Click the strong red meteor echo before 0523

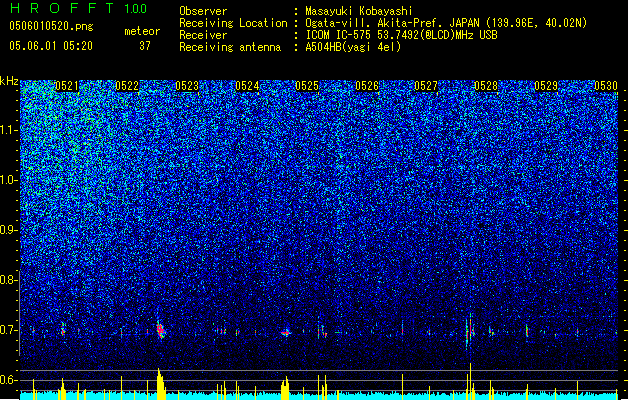pos(161,330)
